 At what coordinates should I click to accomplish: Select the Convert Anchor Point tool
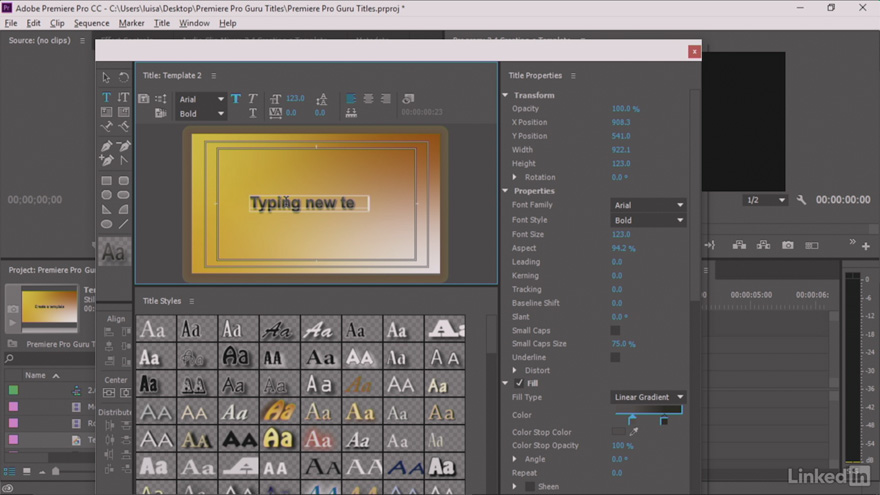coord(123,161)
